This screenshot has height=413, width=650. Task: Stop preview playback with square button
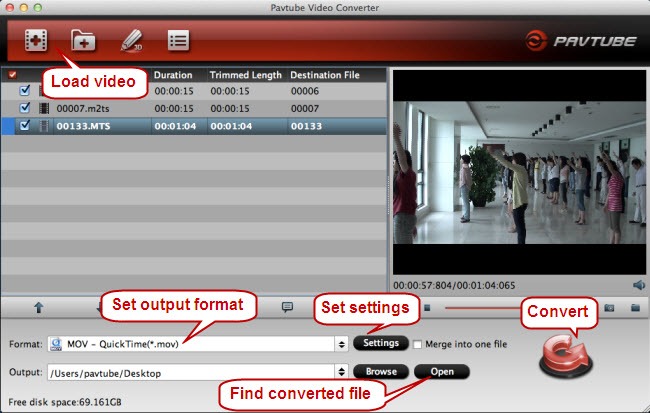427,308
